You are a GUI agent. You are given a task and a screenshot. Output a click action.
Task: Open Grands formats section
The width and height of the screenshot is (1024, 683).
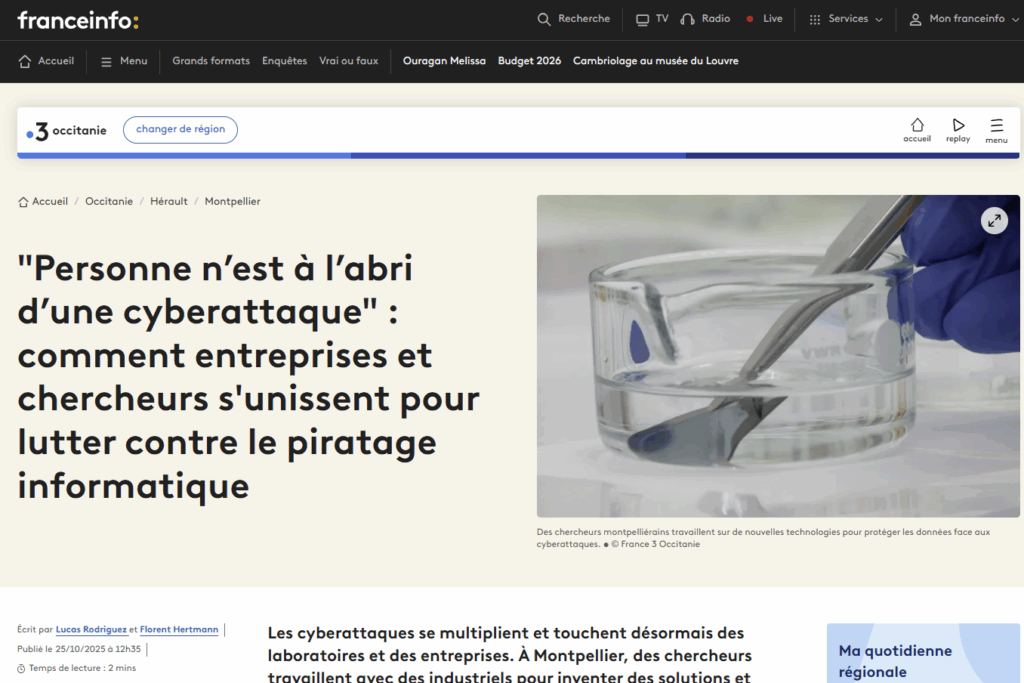coord(211,61)
